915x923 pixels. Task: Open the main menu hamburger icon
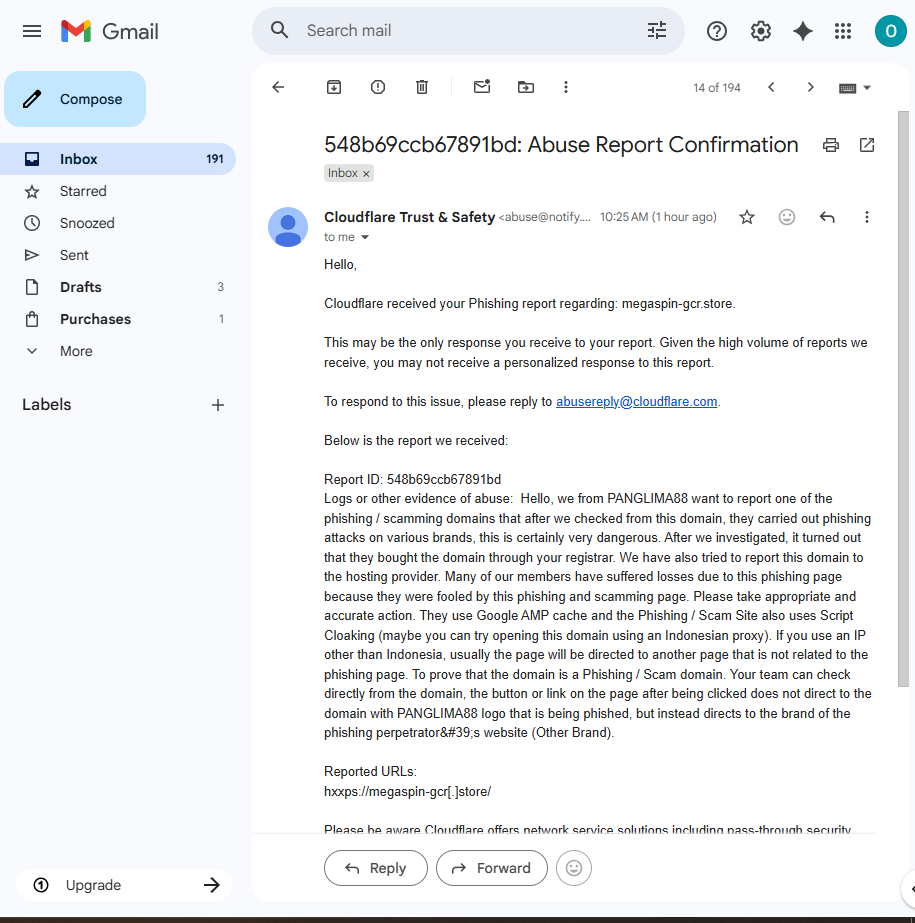pos(32,31)
